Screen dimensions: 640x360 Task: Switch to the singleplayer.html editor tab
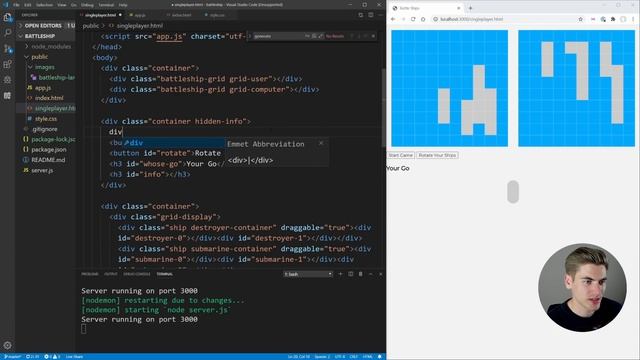(100, 15)
